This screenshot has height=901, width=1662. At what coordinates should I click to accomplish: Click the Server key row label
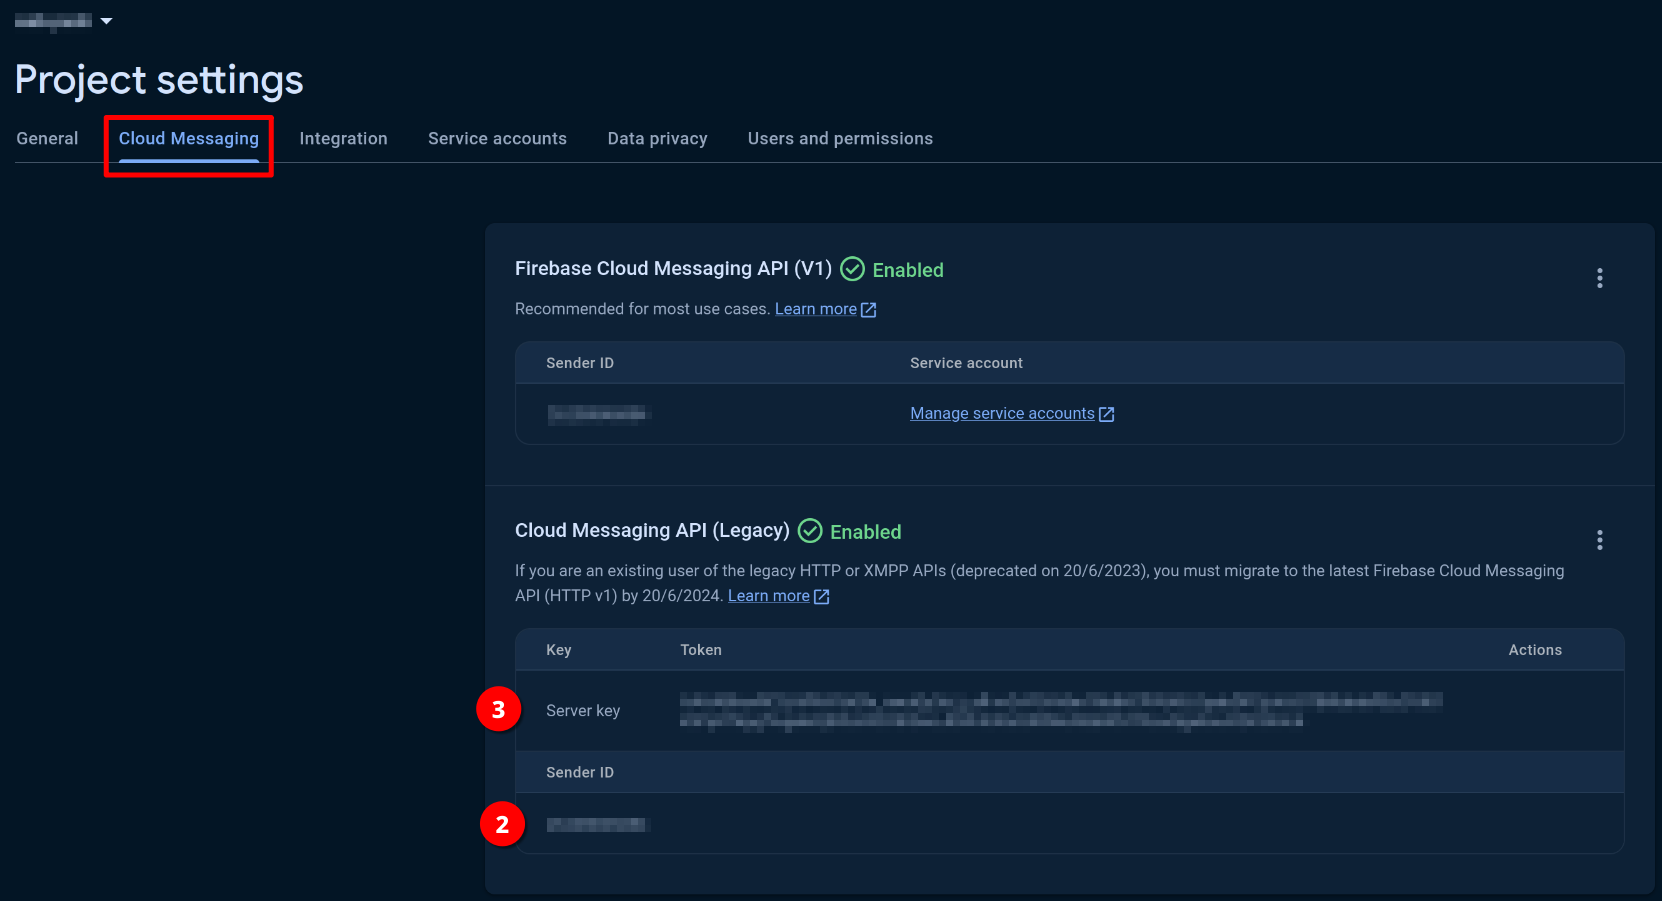[583, 711]
